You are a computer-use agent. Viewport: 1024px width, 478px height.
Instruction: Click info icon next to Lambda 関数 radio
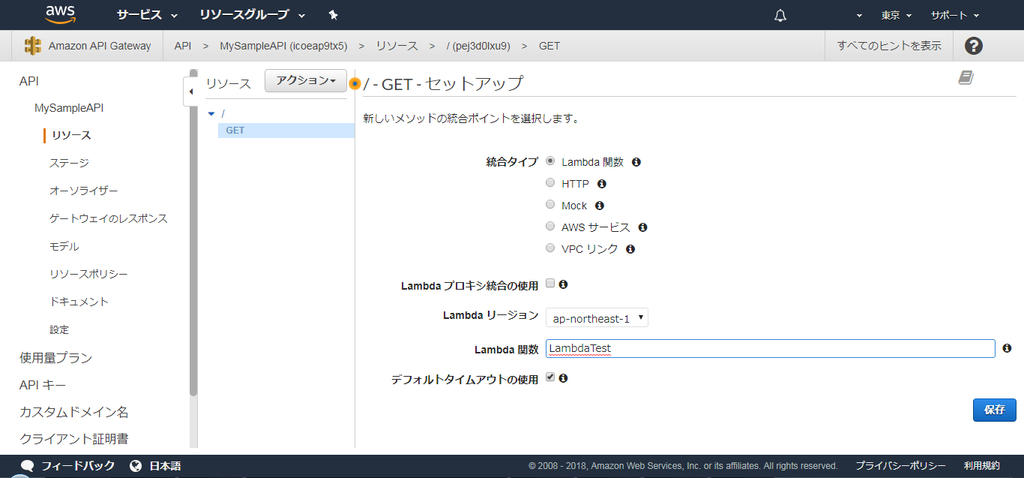pyautogui.click(x=636, y=162)
